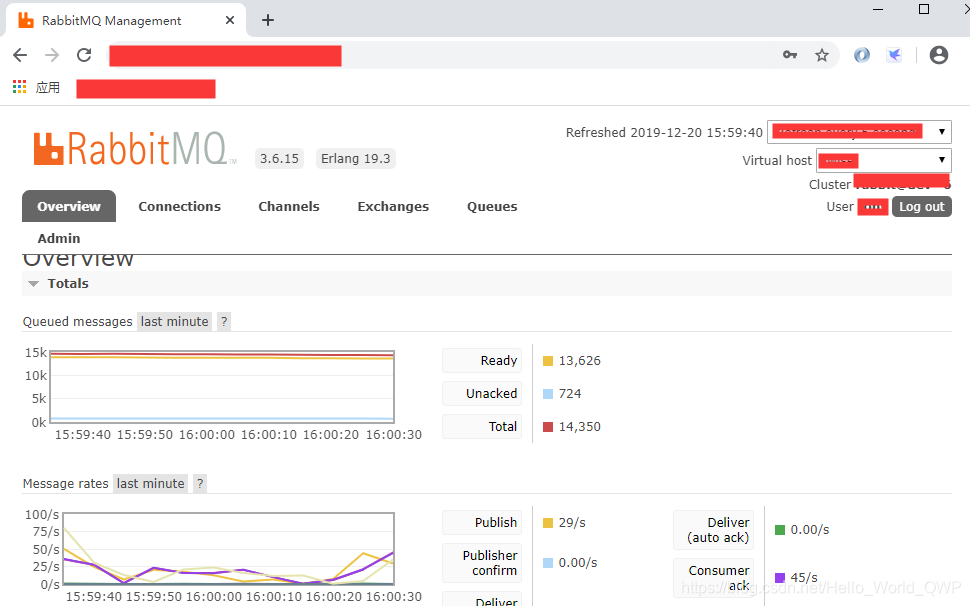Screen dimensions: 970x606
Task: Open the Channels tab
Action: (x=289, y=207)
